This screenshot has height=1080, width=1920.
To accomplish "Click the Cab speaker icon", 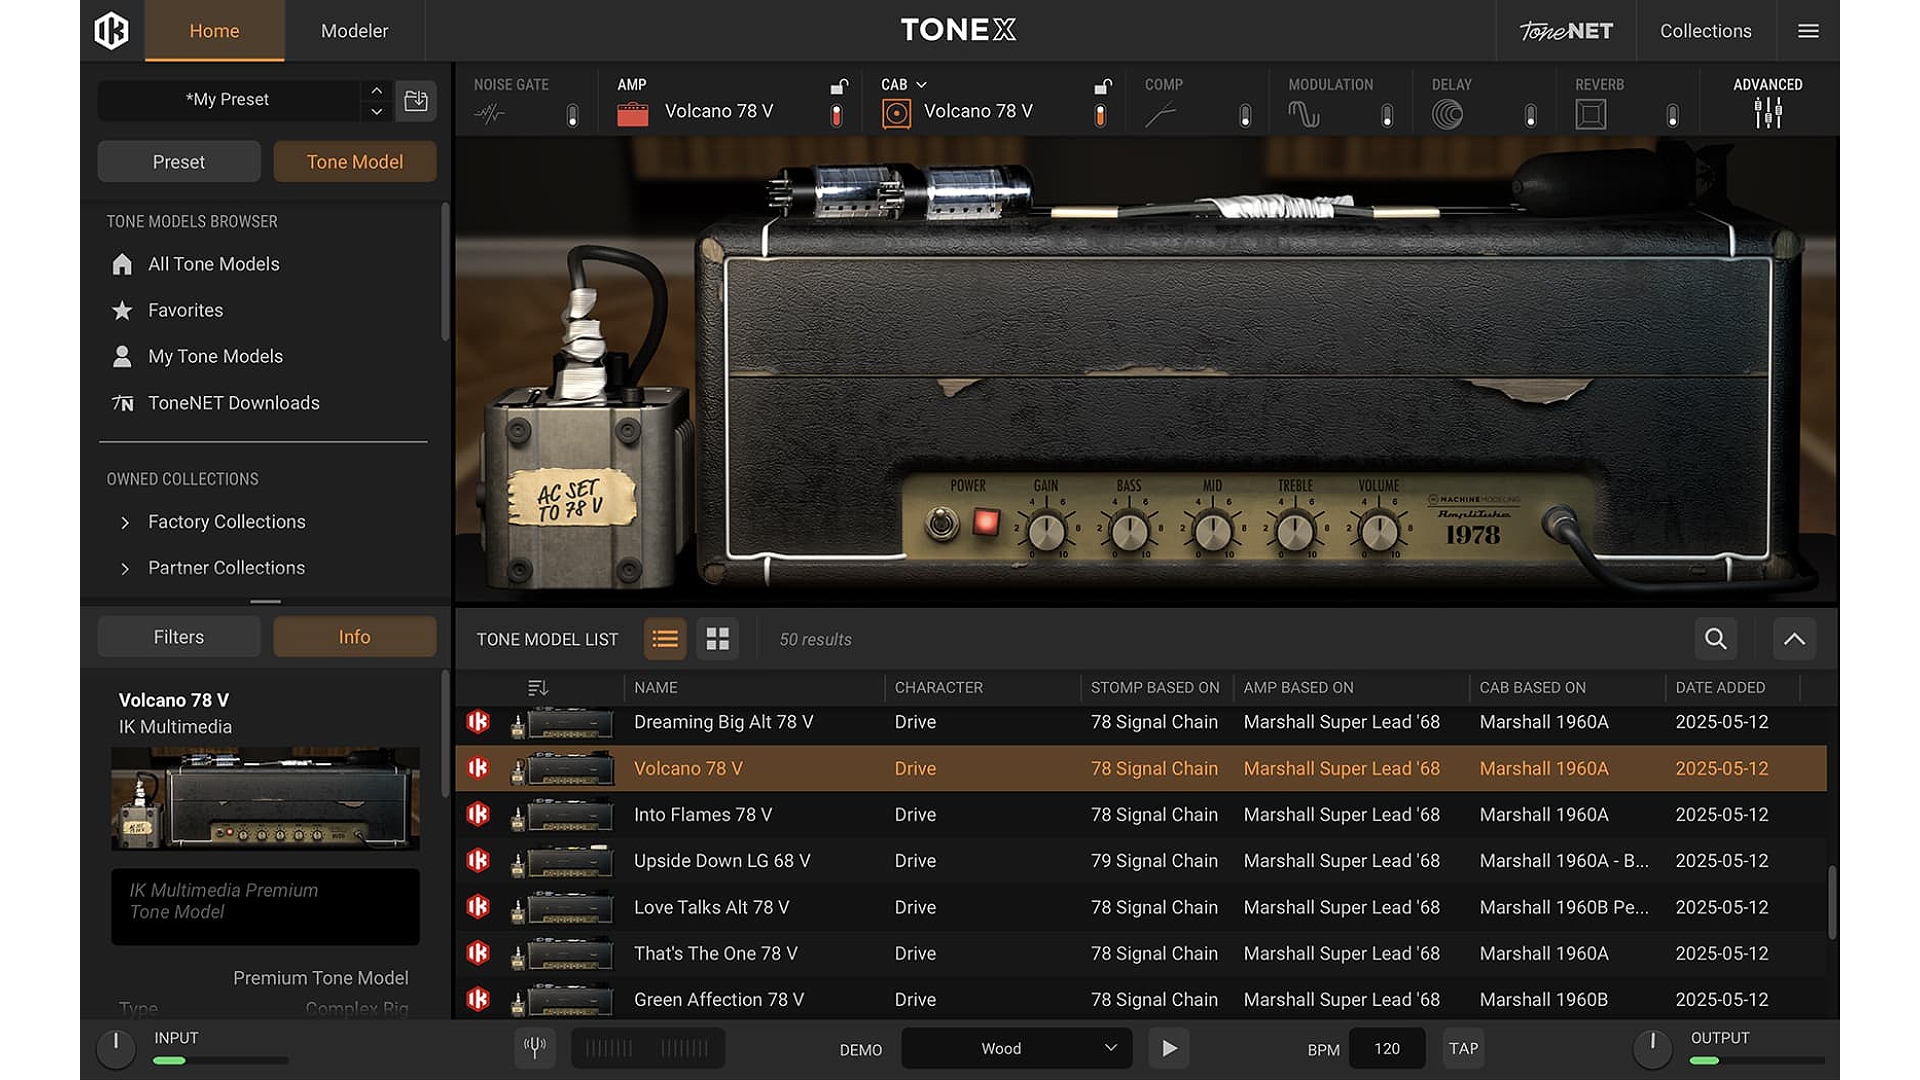I will 896,114.
